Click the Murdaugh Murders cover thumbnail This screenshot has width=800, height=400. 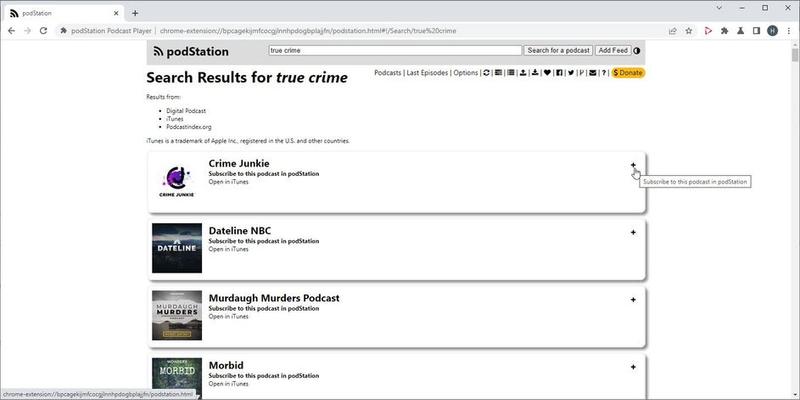pos(177,316)
